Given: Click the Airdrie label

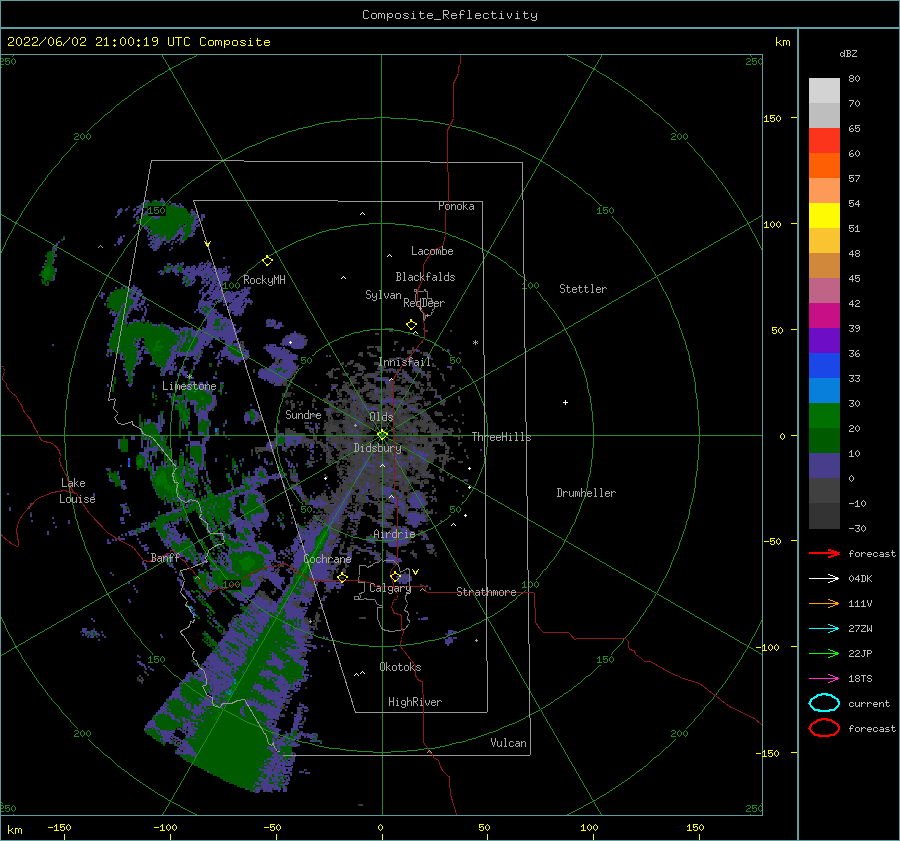Looking at the screenshot, I should coord(394,534).
